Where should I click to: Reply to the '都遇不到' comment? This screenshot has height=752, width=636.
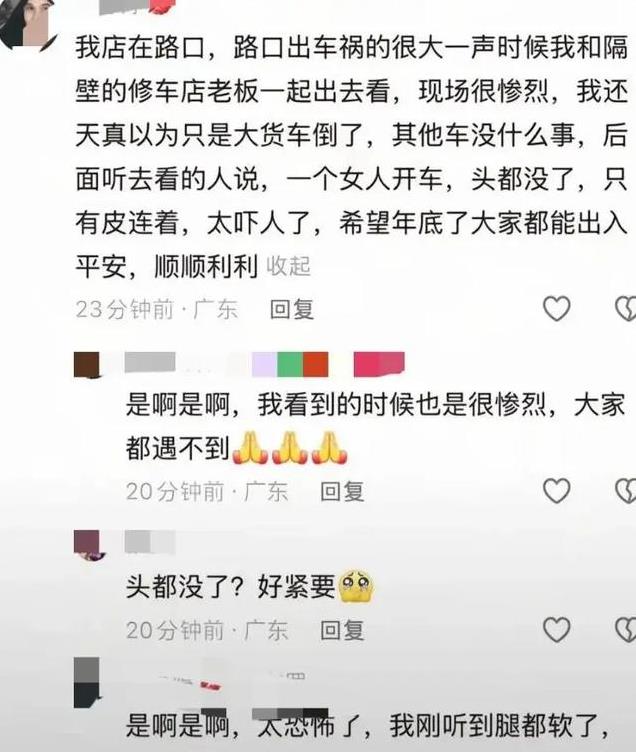[x=342, y=492]
